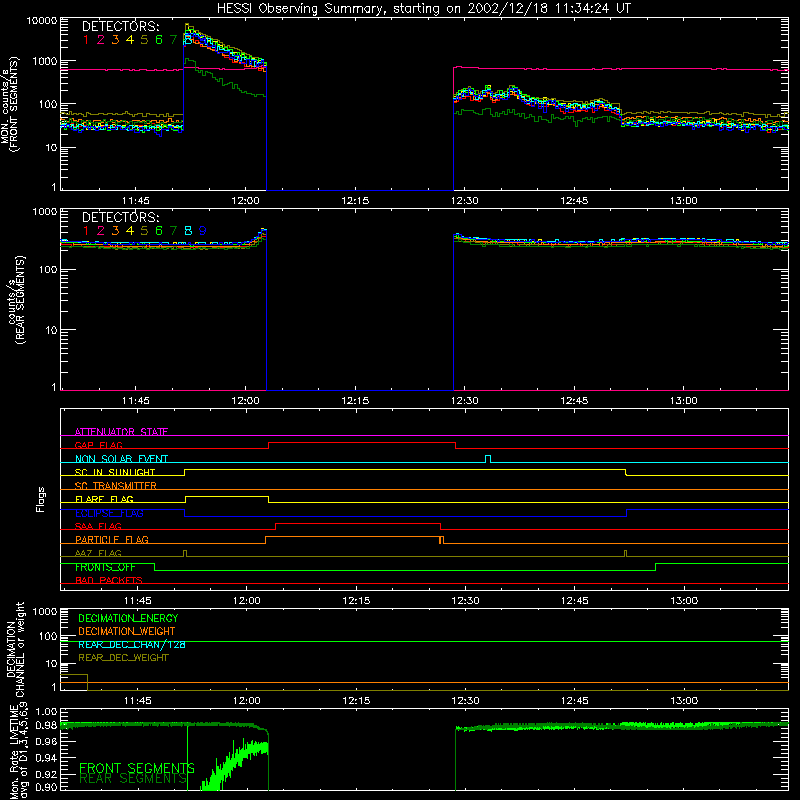Image resolution: width=800 pixels, height=800 pixels.
Task: Click the HESSI Observing Summary plot title
Action: coord(423,9)
